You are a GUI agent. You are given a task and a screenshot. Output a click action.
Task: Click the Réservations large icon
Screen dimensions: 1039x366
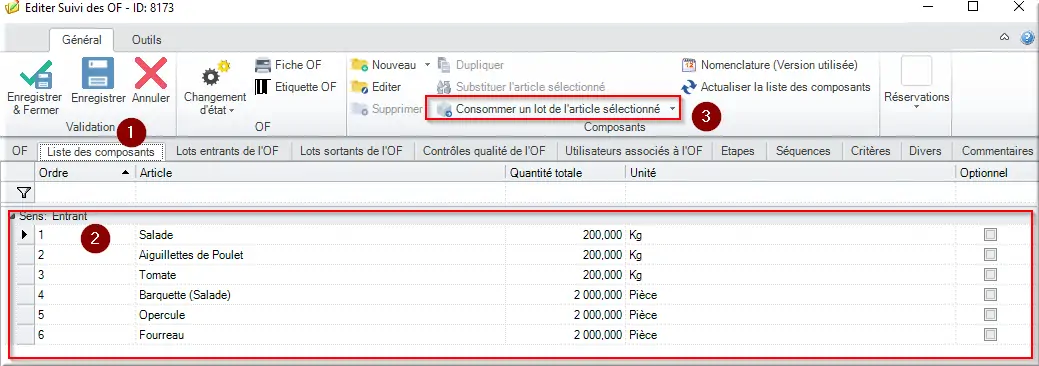[x=916, y=71]
